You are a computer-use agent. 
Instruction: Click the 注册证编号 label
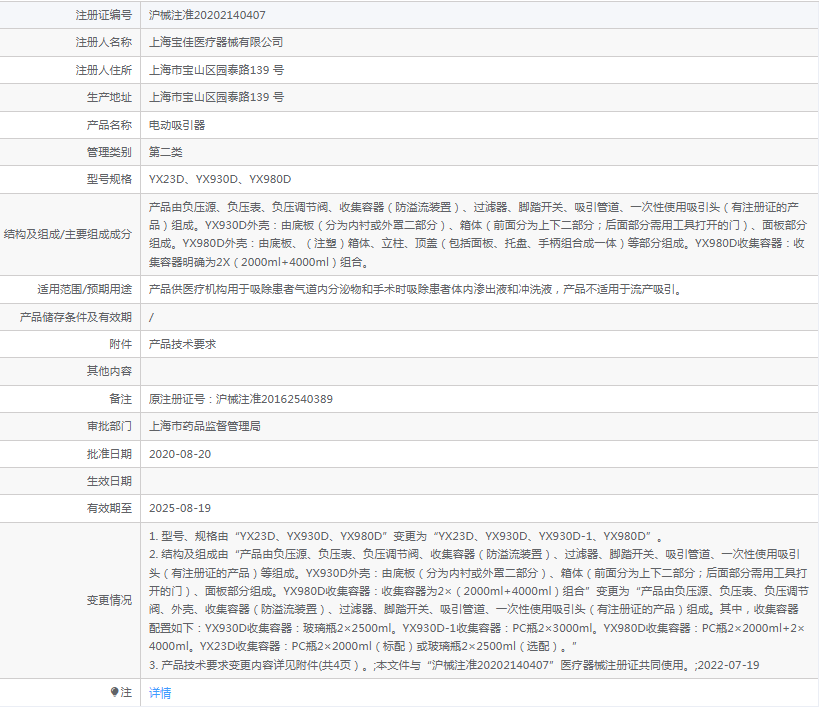(x=103, y=15)
